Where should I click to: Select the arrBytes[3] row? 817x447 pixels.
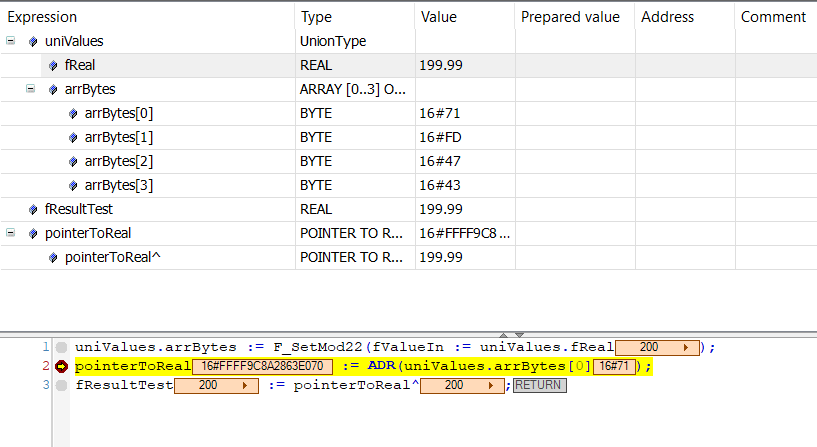[x=408, y=185]
